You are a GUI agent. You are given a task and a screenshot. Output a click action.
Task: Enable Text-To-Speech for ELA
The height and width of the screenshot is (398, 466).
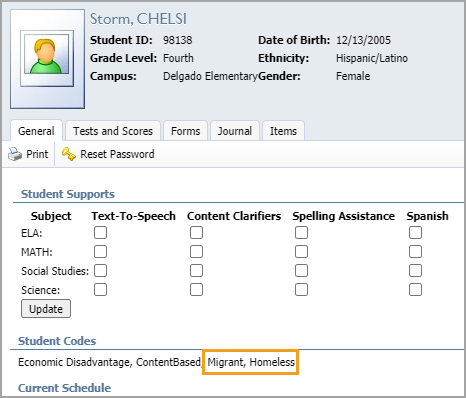coord(100,233)
